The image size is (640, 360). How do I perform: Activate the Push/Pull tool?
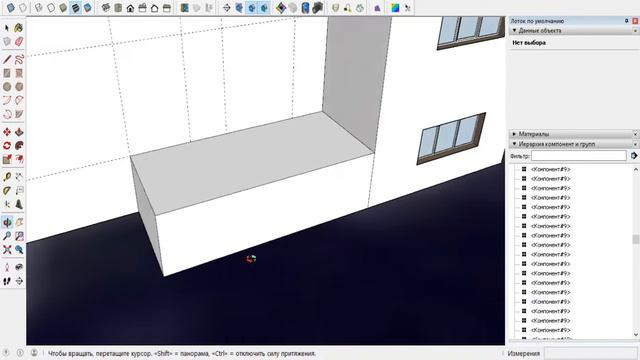19,132
